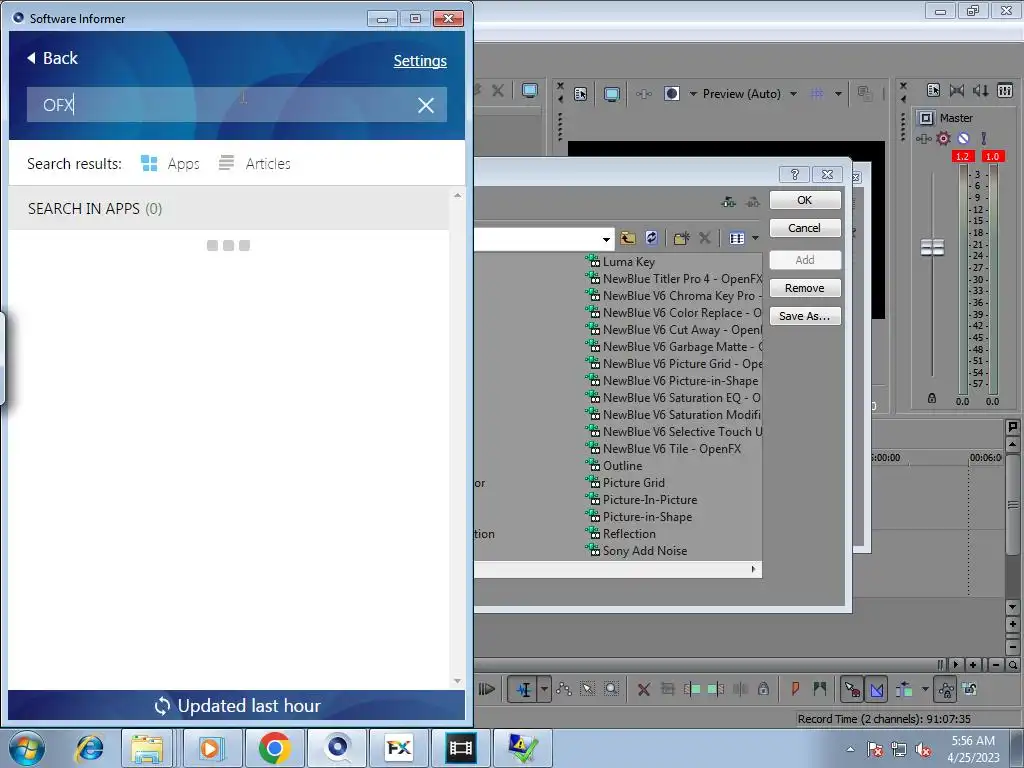Open Master FX chain icon
Screen dimensions: 1024x768
point(923,138)
